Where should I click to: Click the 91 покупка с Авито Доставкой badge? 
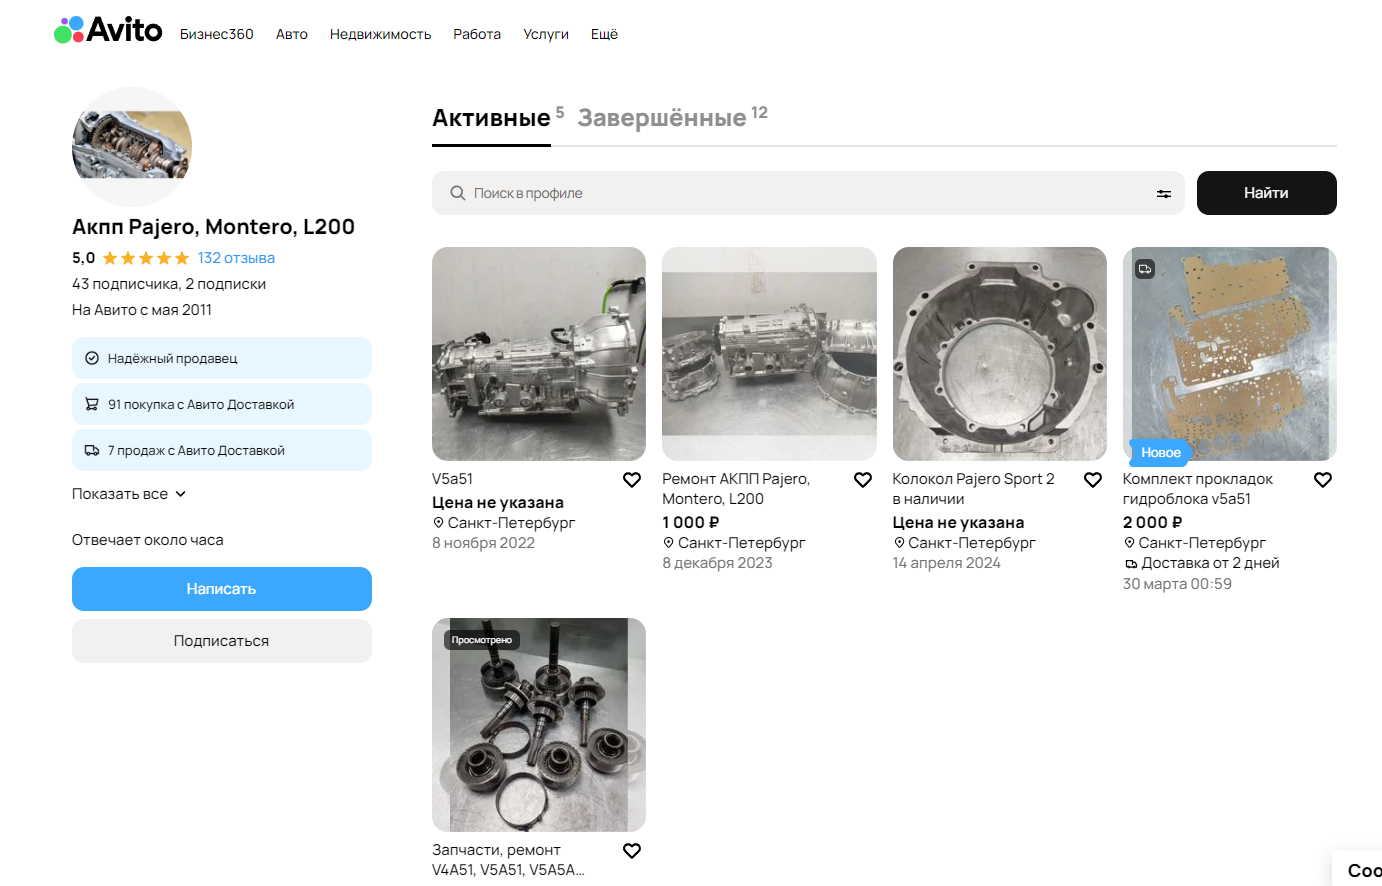coord(222,404)
